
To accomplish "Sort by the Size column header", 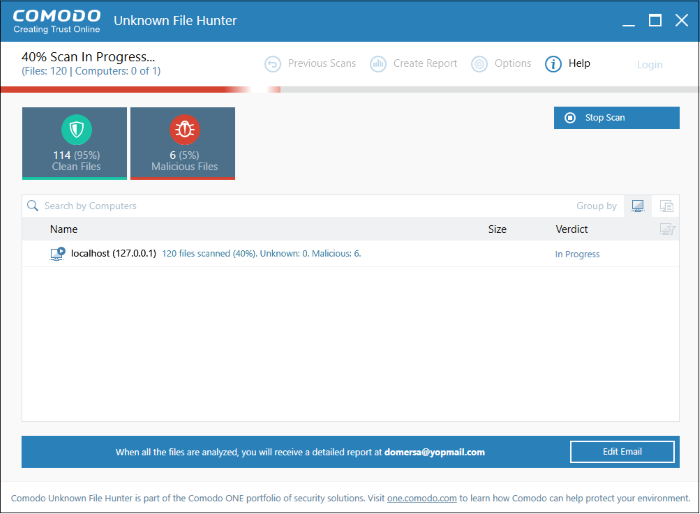I will pos(497,229).
